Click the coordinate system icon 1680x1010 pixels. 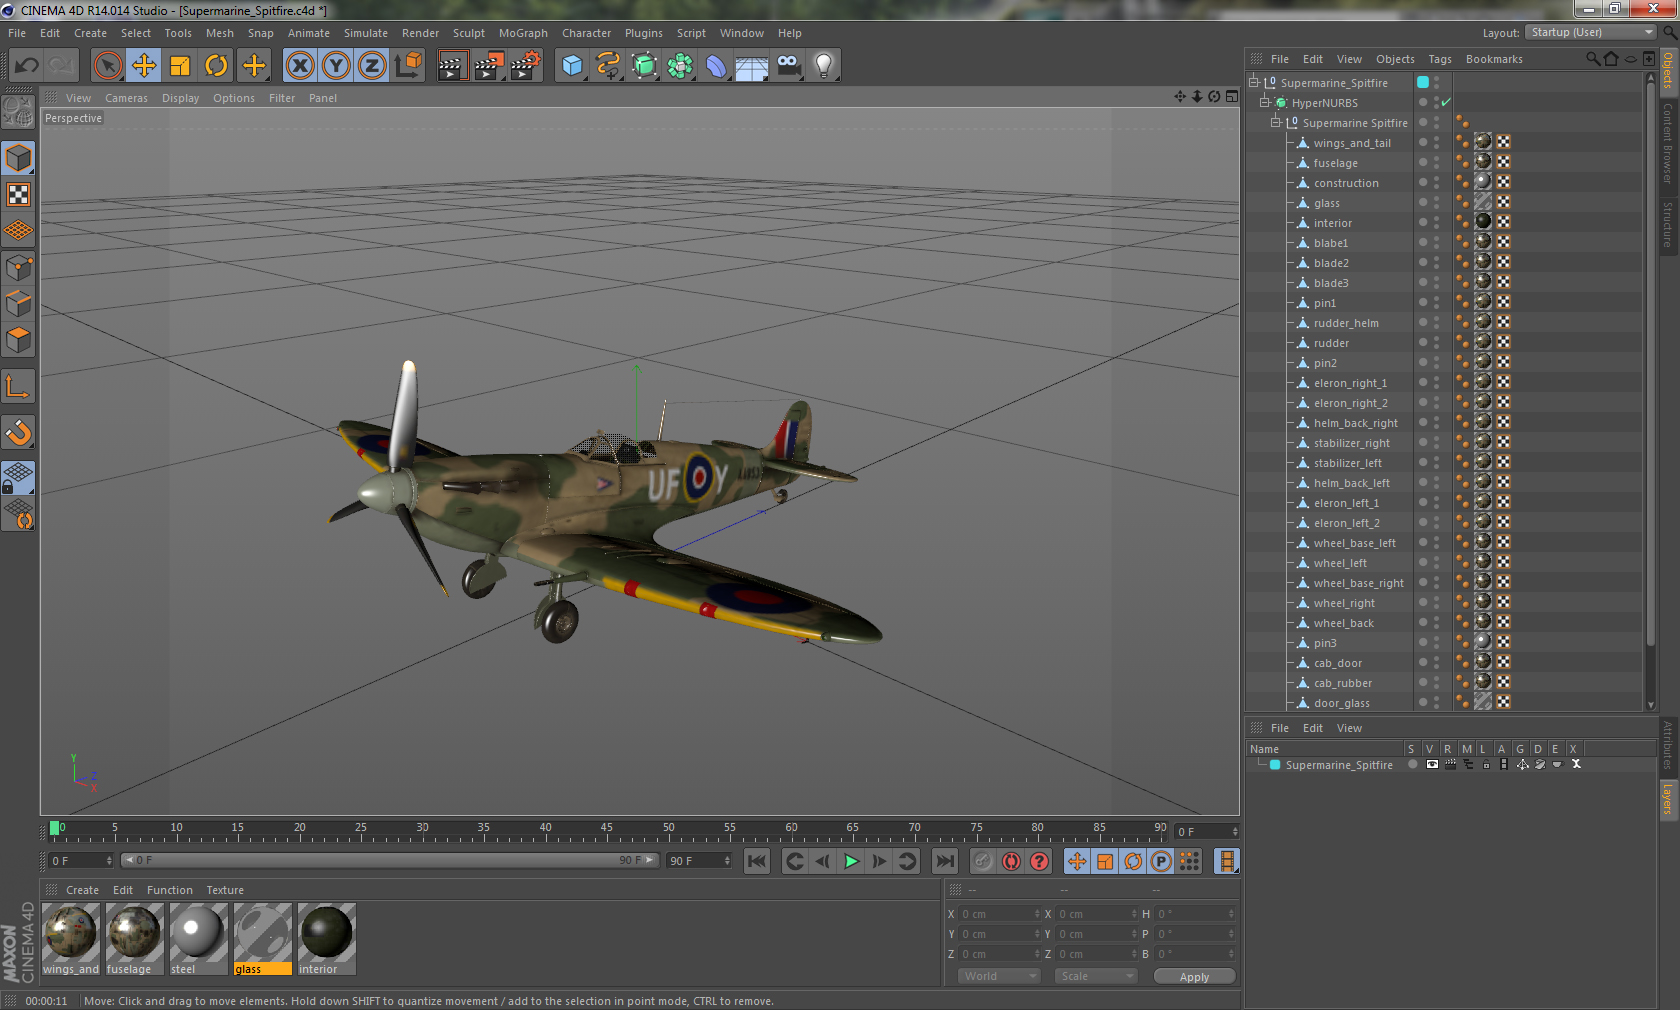[408, 66]
